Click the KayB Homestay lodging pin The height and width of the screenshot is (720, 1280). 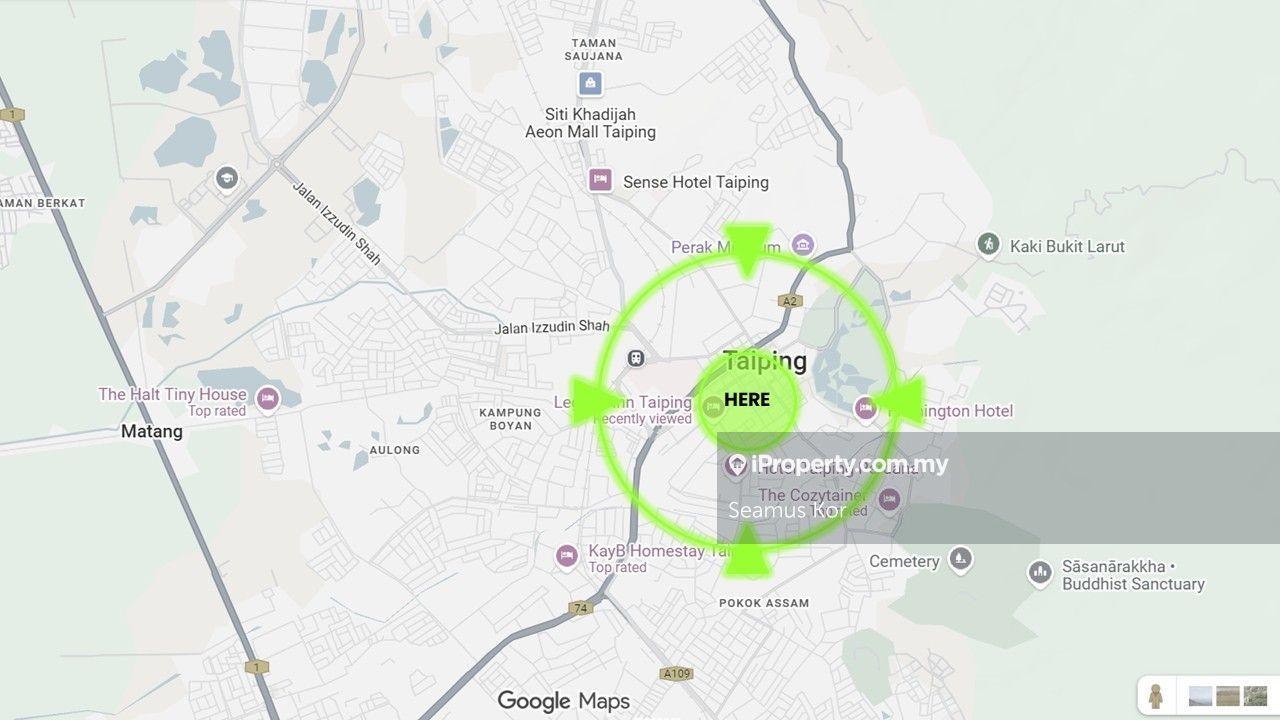[567, 556]
